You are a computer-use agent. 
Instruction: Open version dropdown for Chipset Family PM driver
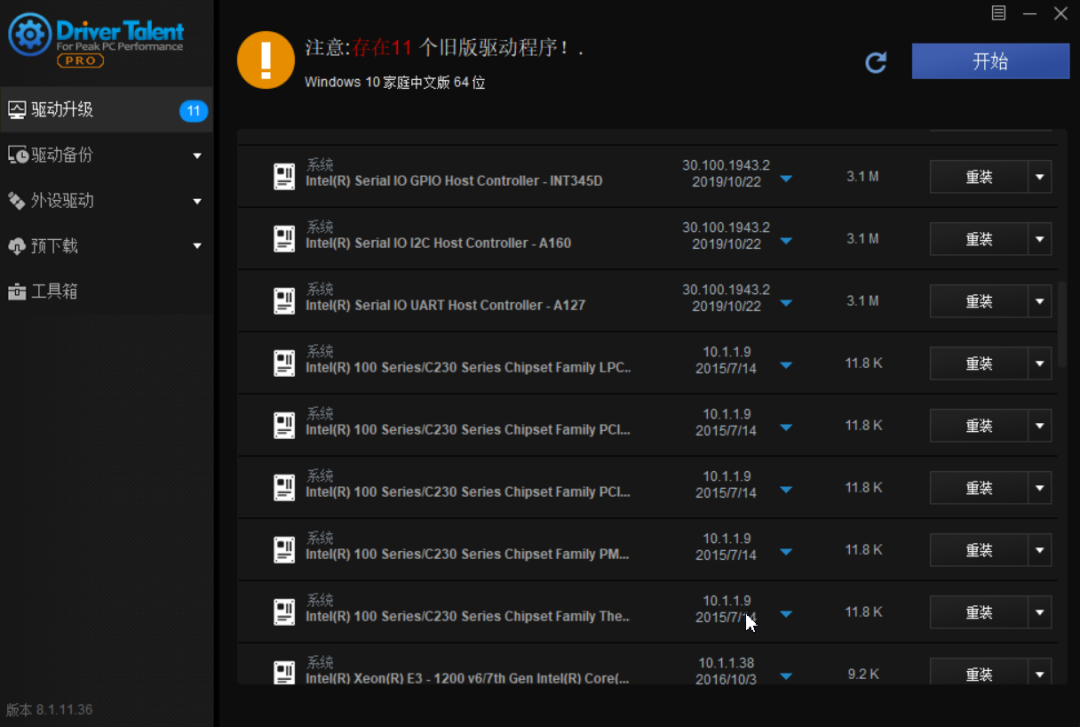[786, 552]
